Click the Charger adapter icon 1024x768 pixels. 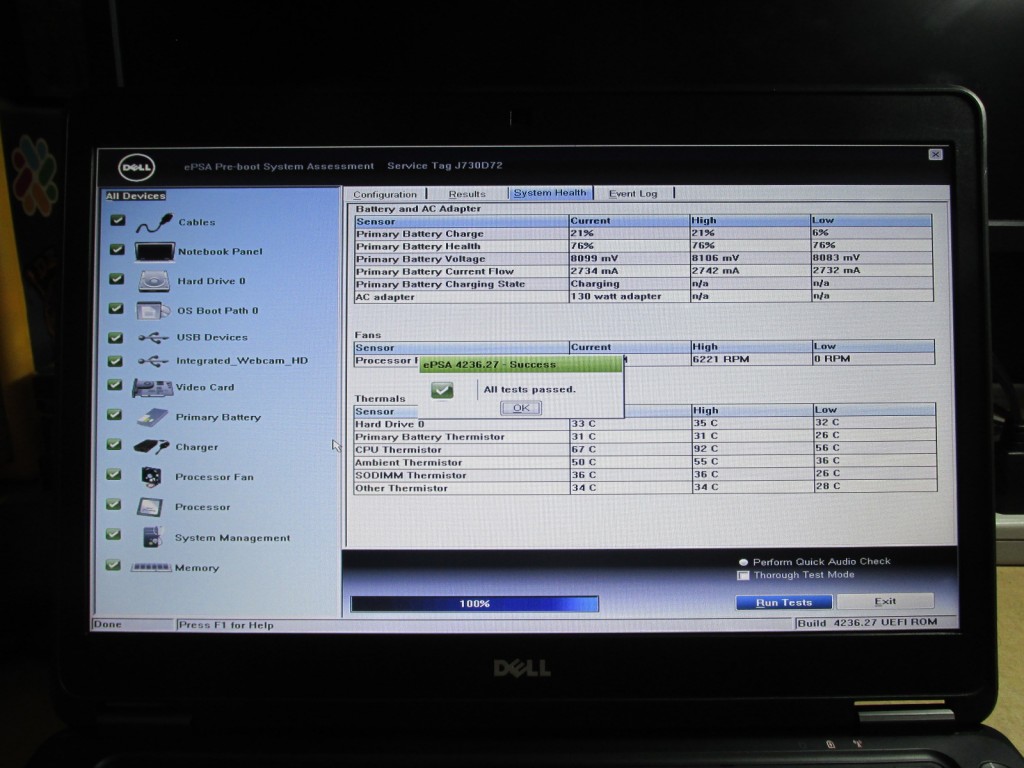coord(151,447)
